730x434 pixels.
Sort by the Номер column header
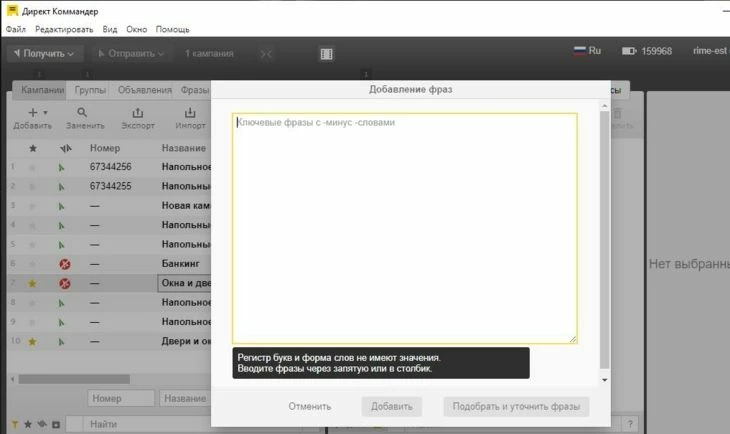point(105,148)
